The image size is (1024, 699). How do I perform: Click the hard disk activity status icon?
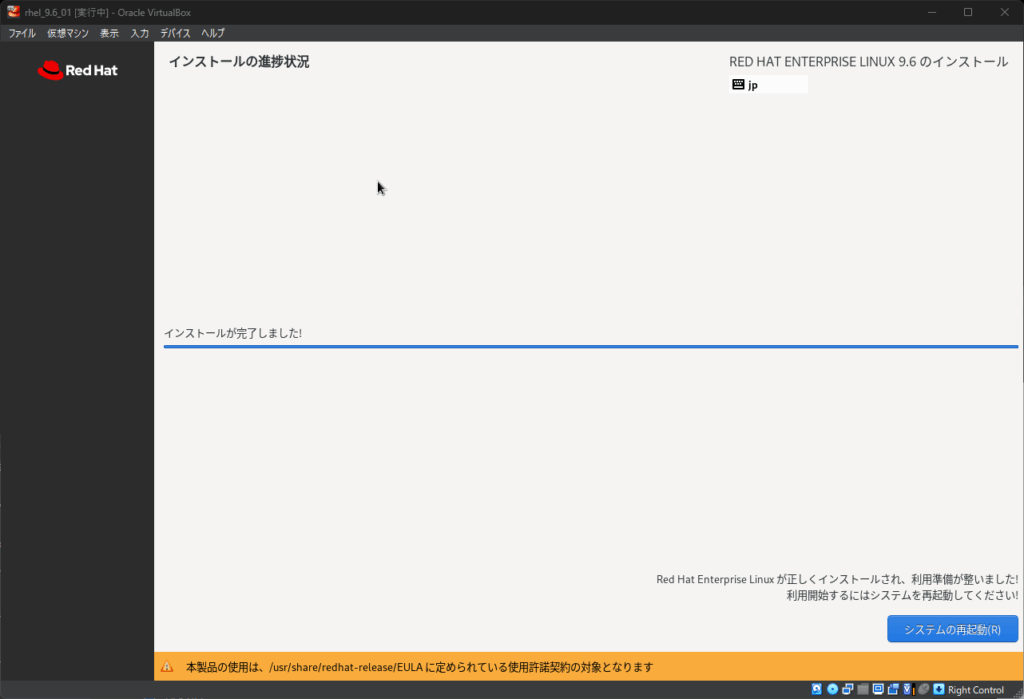click(x=816, y=689)
